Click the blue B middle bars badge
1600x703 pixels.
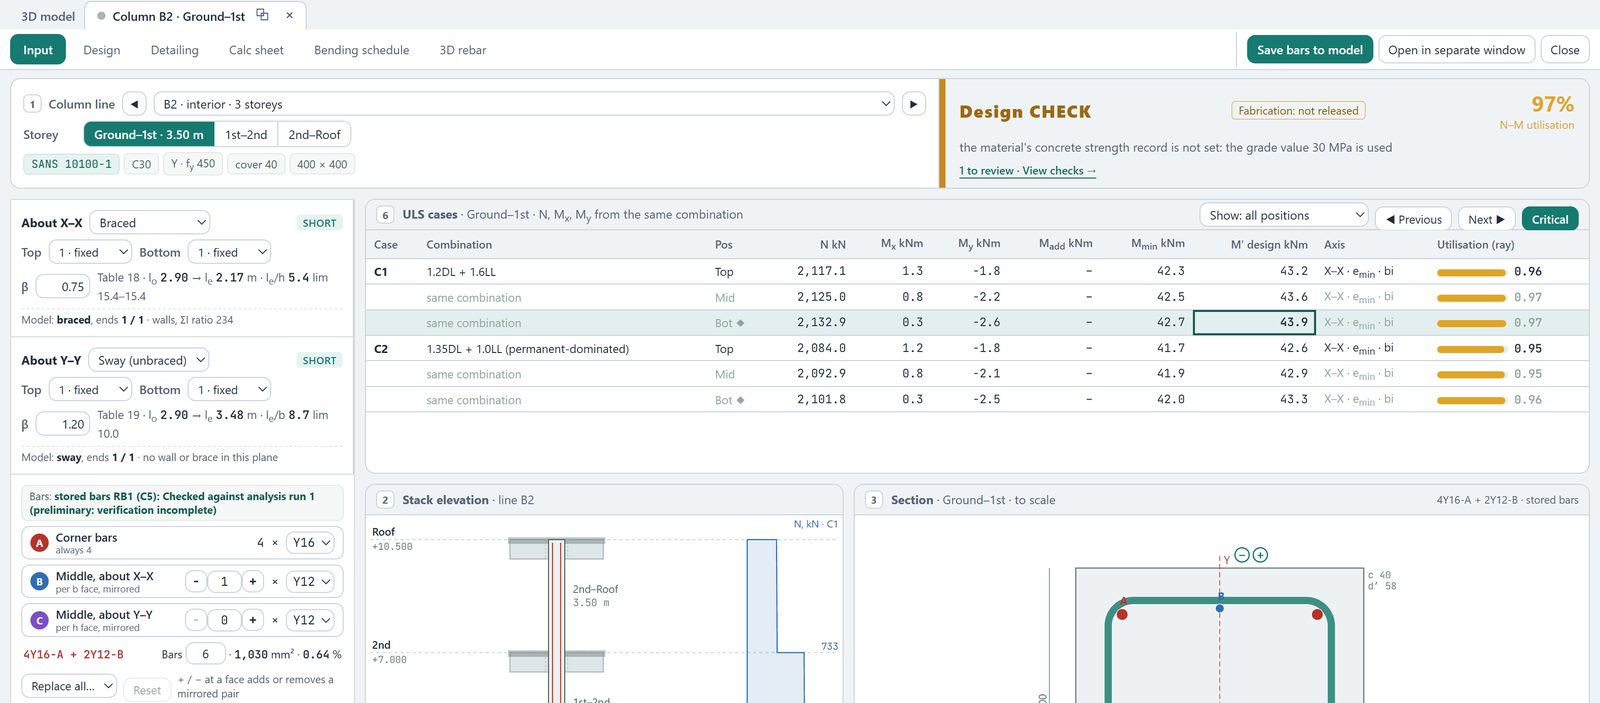click(x=39, y=581)
